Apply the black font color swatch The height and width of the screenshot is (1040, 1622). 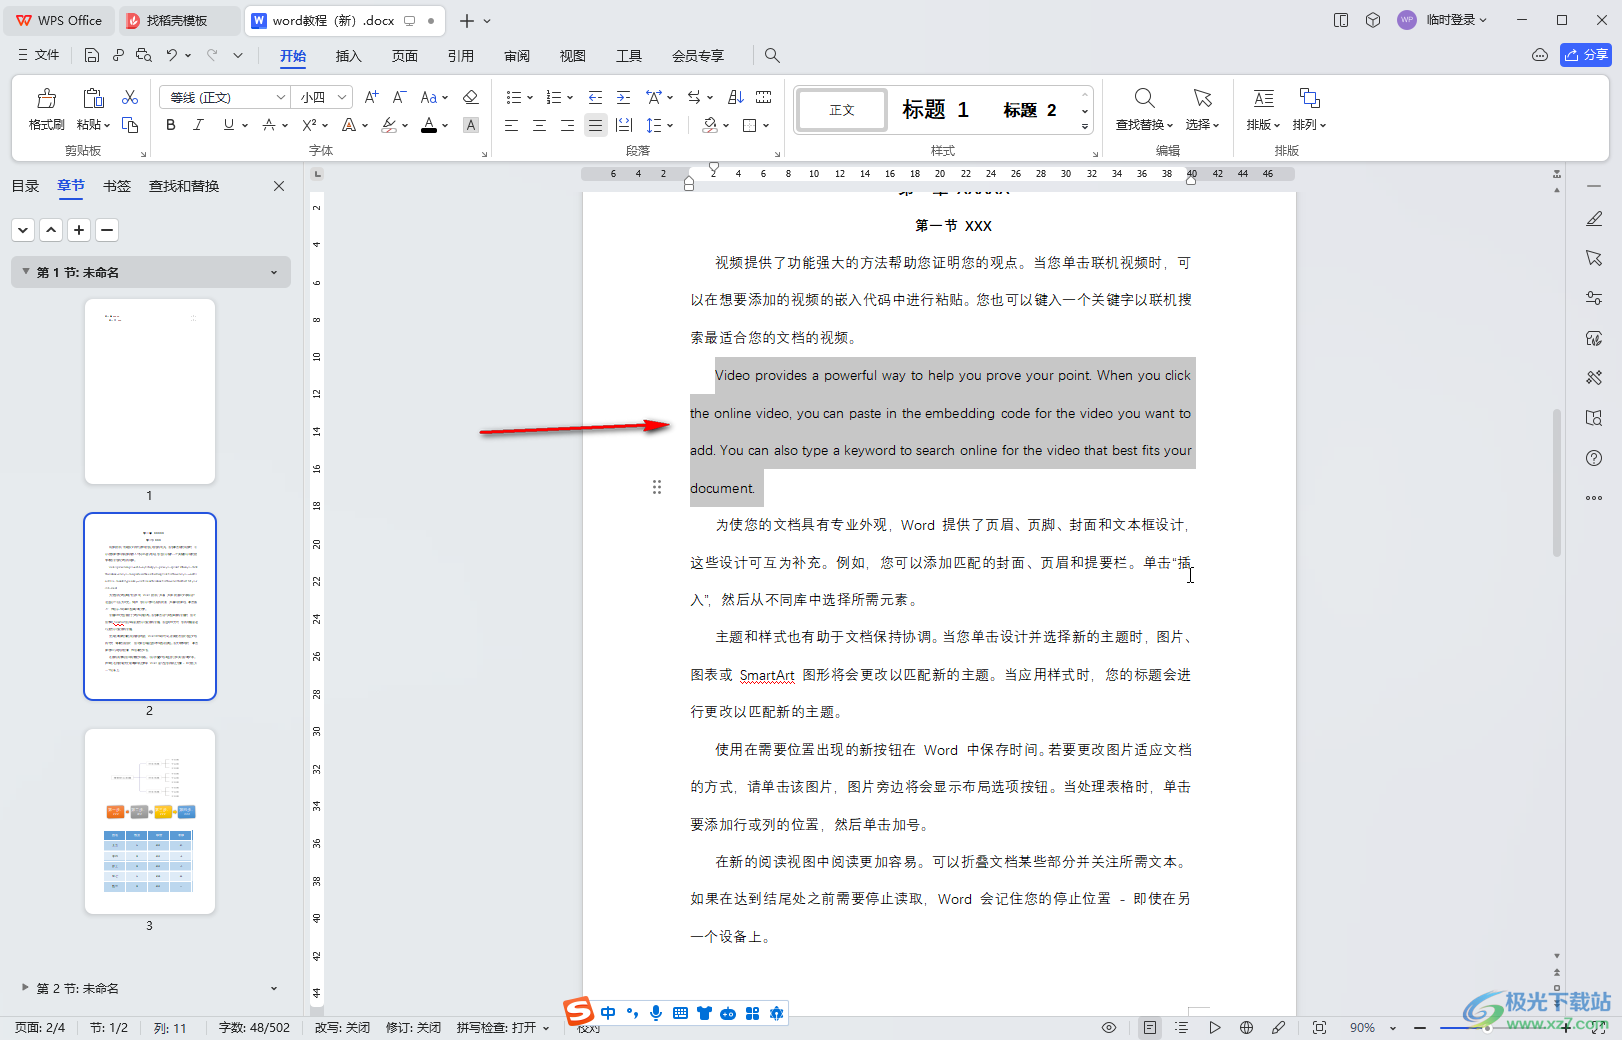[x=429, y=125]
